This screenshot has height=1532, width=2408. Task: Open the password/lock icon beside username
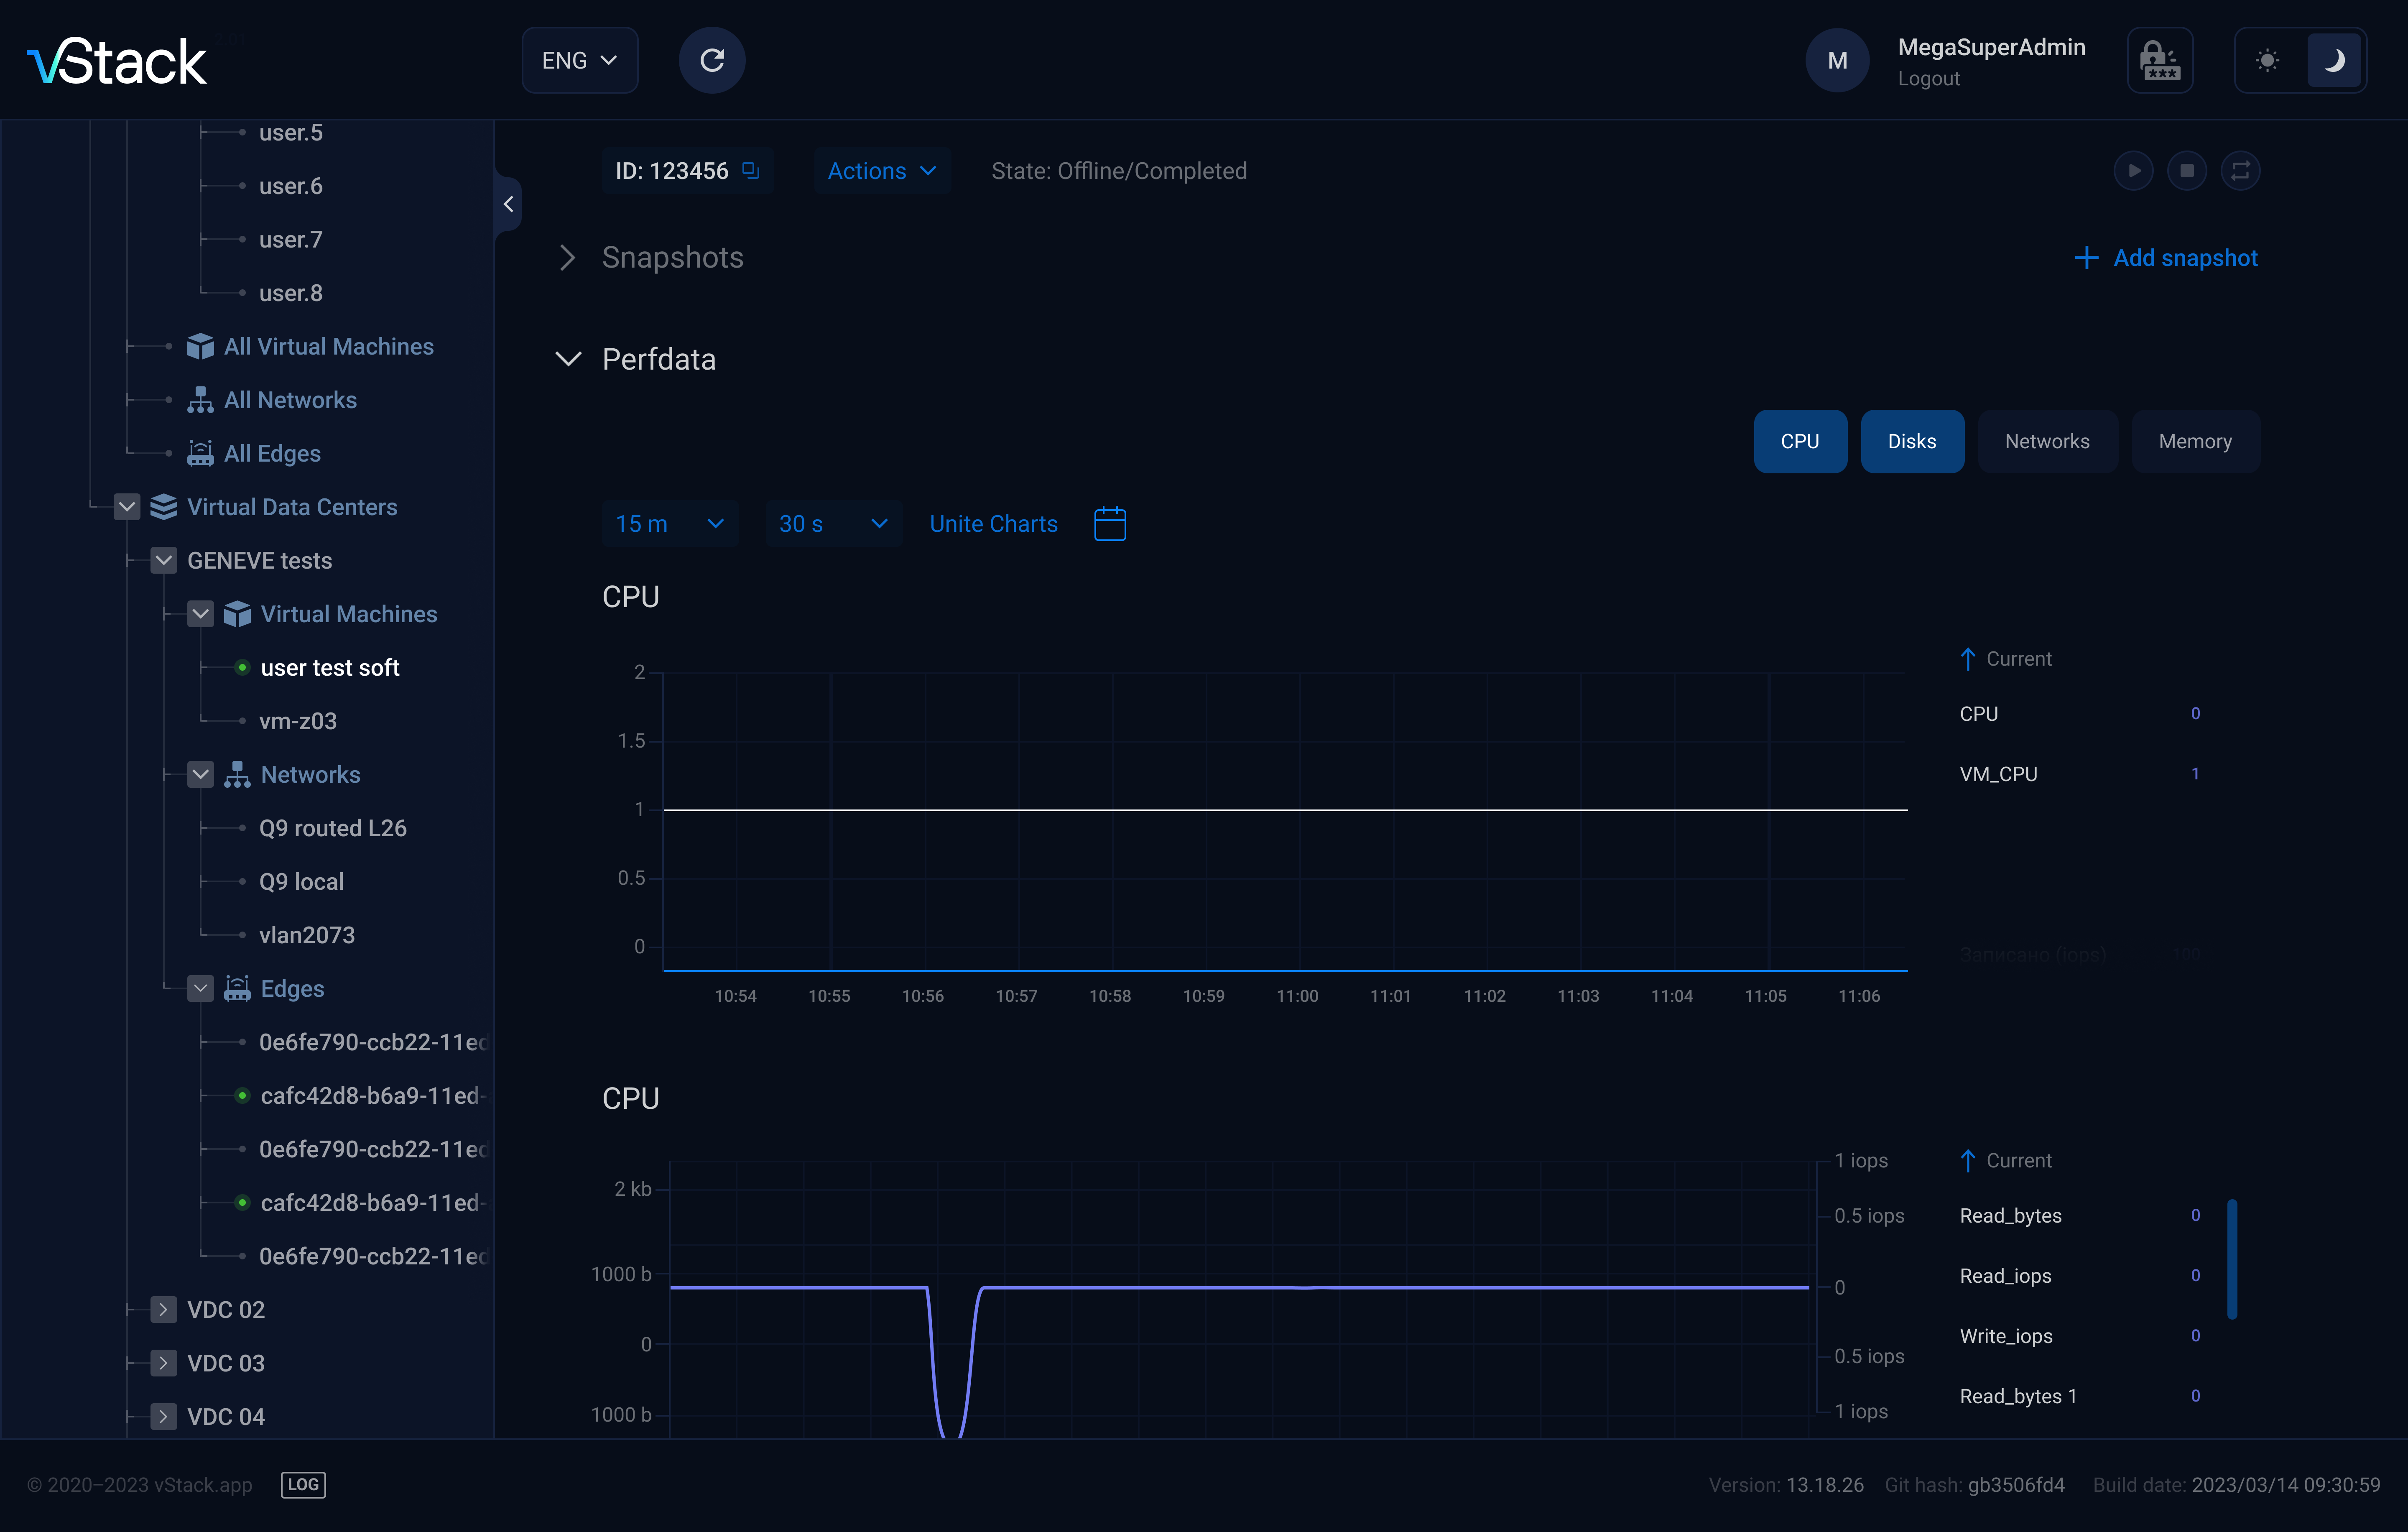coord(2160,60)
